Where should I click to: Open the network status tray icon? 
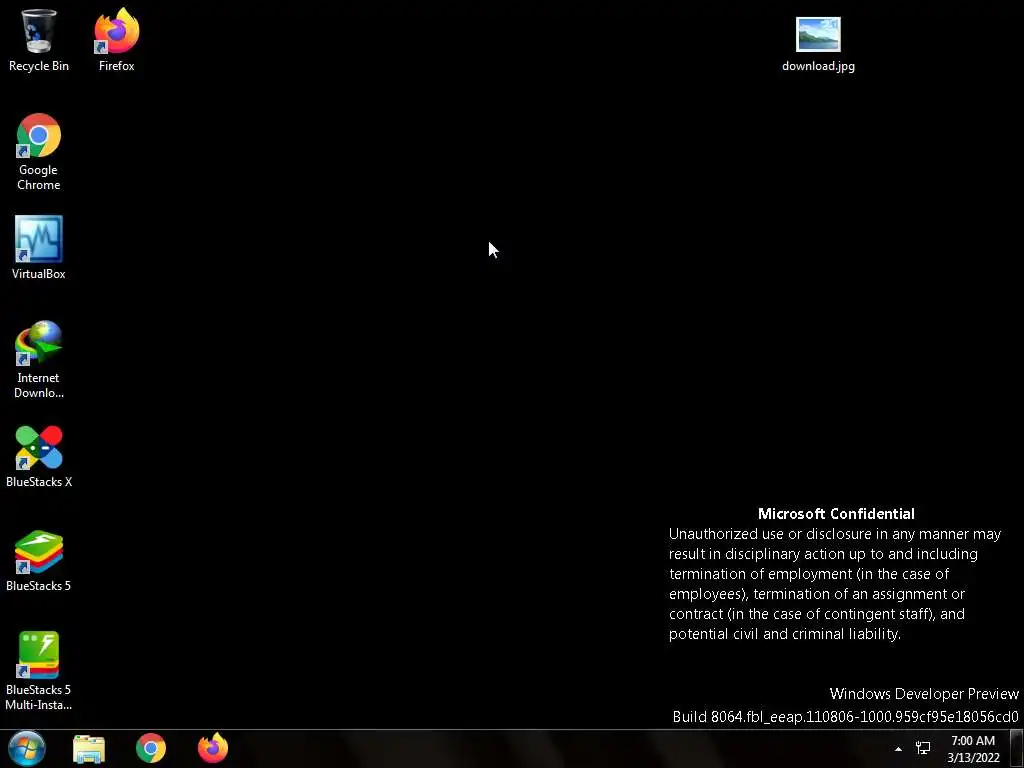point(923,748)
